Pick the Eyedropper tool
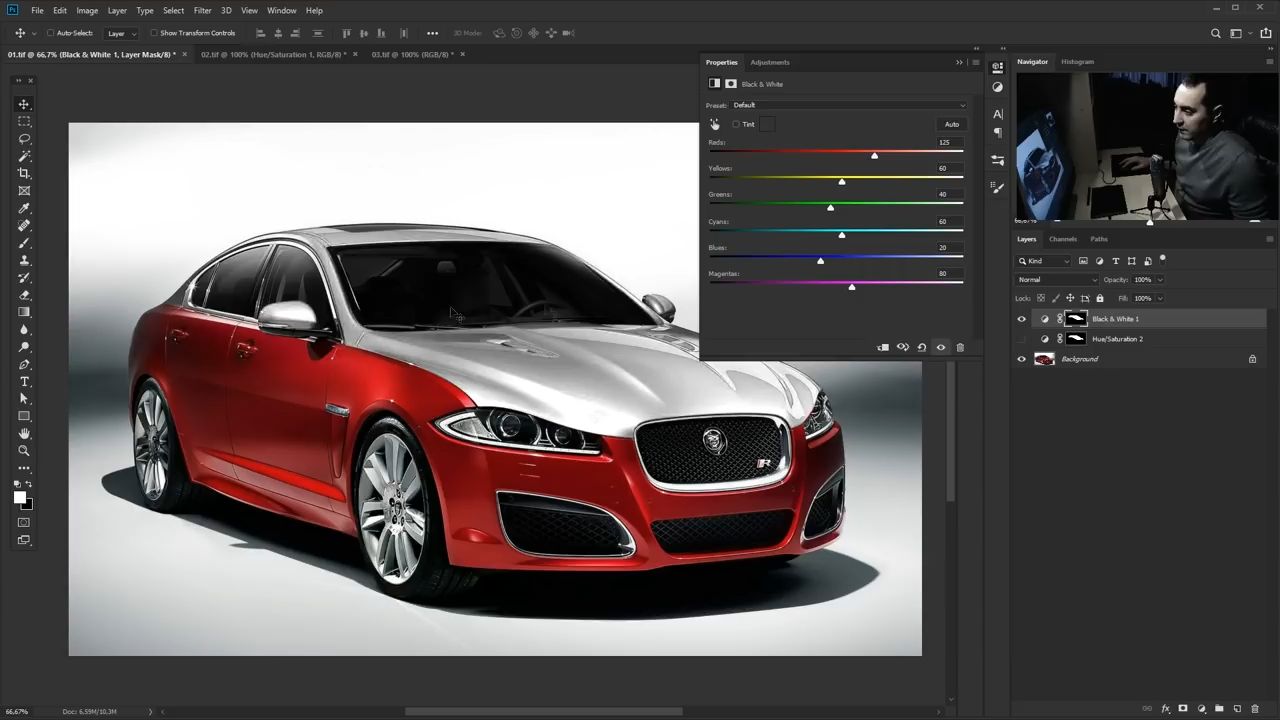This screenshot has width=1280, height=720. (x=24, y=208)
